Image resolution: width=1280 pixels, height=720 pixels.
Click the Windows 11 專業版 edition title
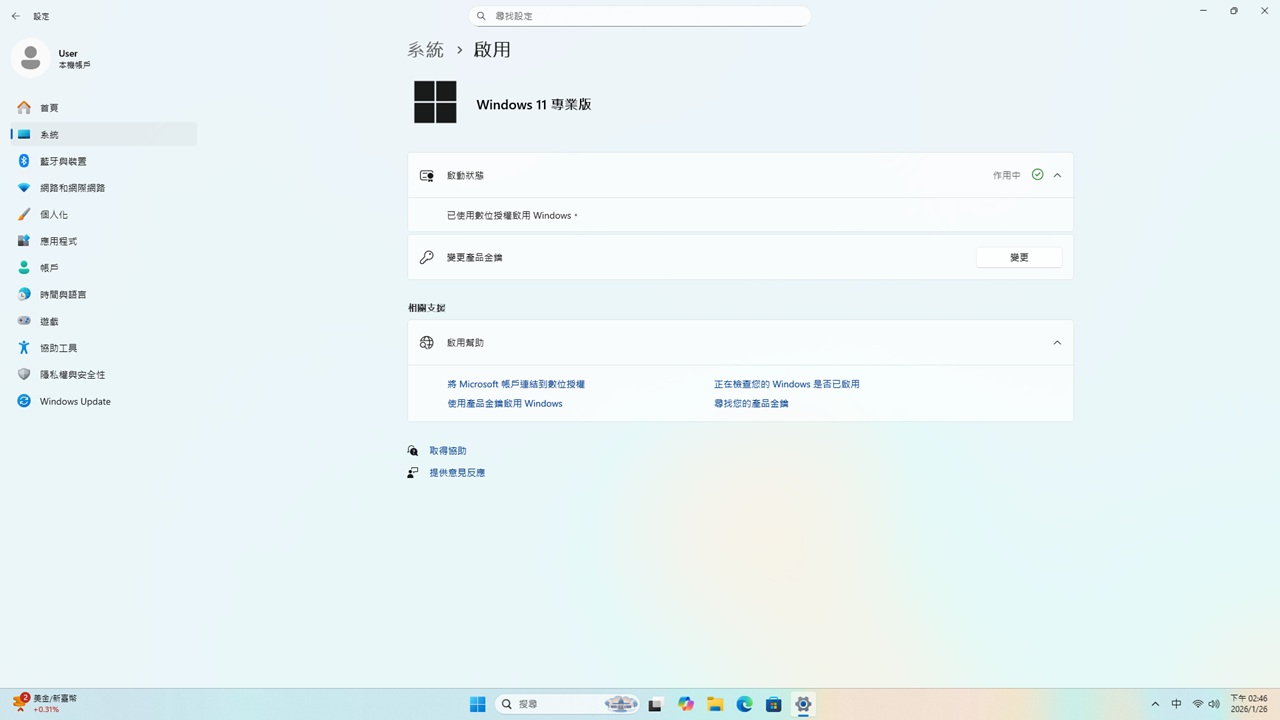tap(534, 104)
